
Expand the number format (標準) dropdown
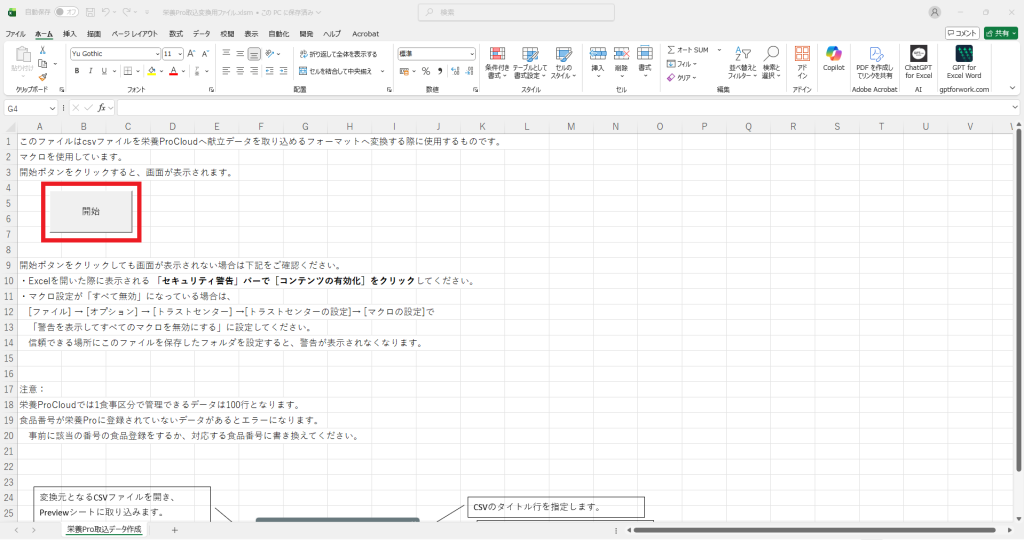pos(472,54)
